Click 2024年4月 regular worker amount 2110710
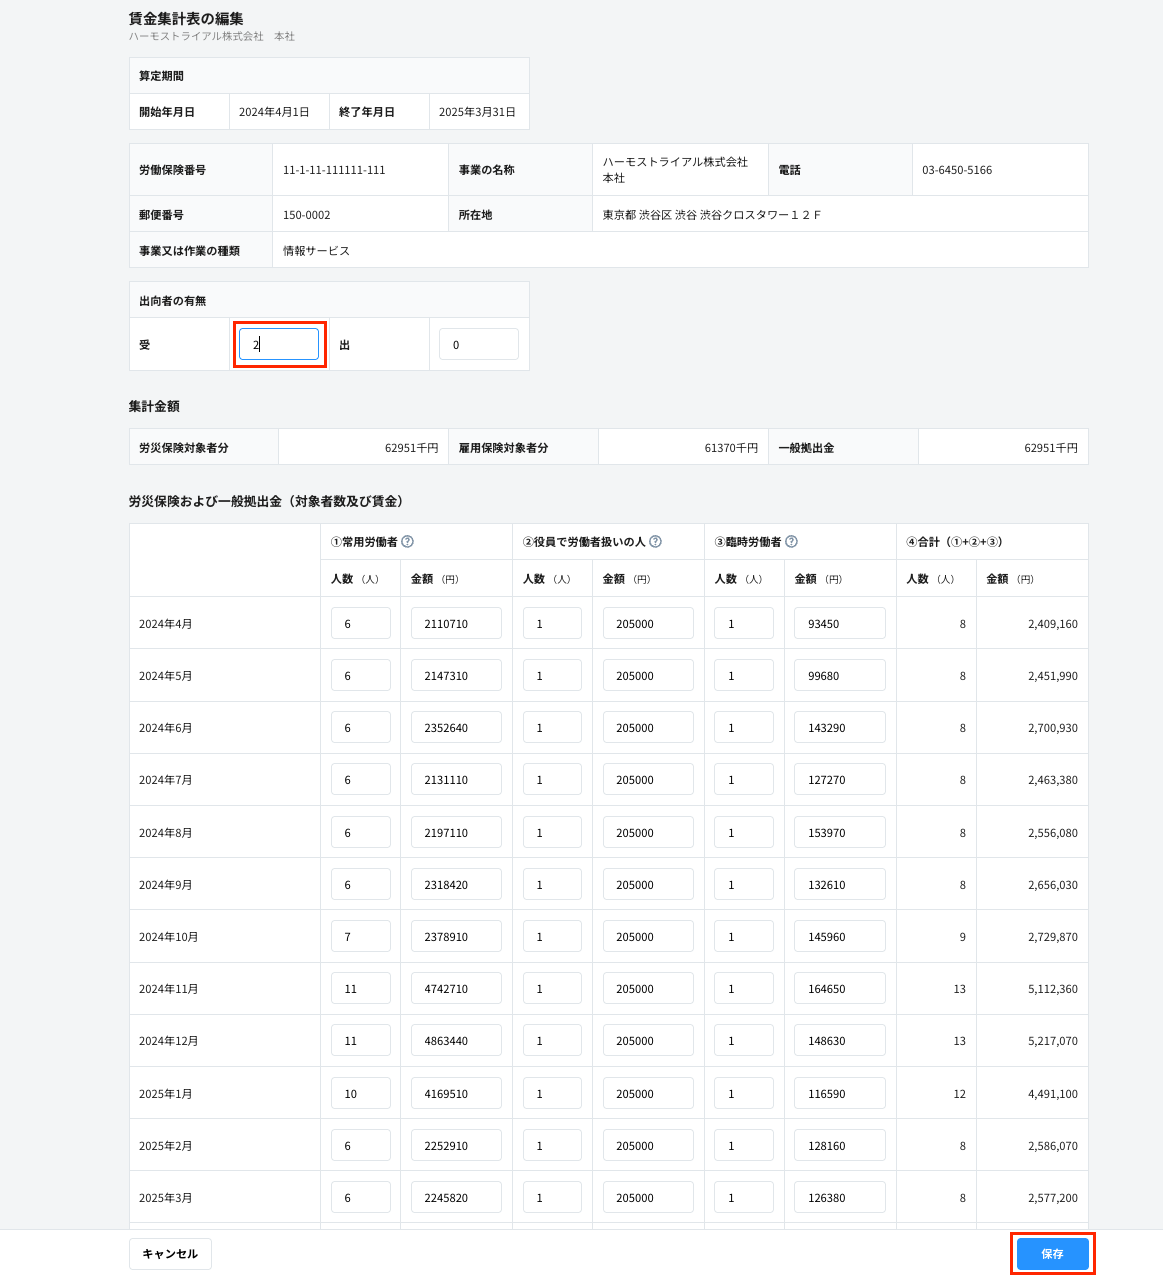Screen dimensions: 1163x1275 [x=456, y=623]
